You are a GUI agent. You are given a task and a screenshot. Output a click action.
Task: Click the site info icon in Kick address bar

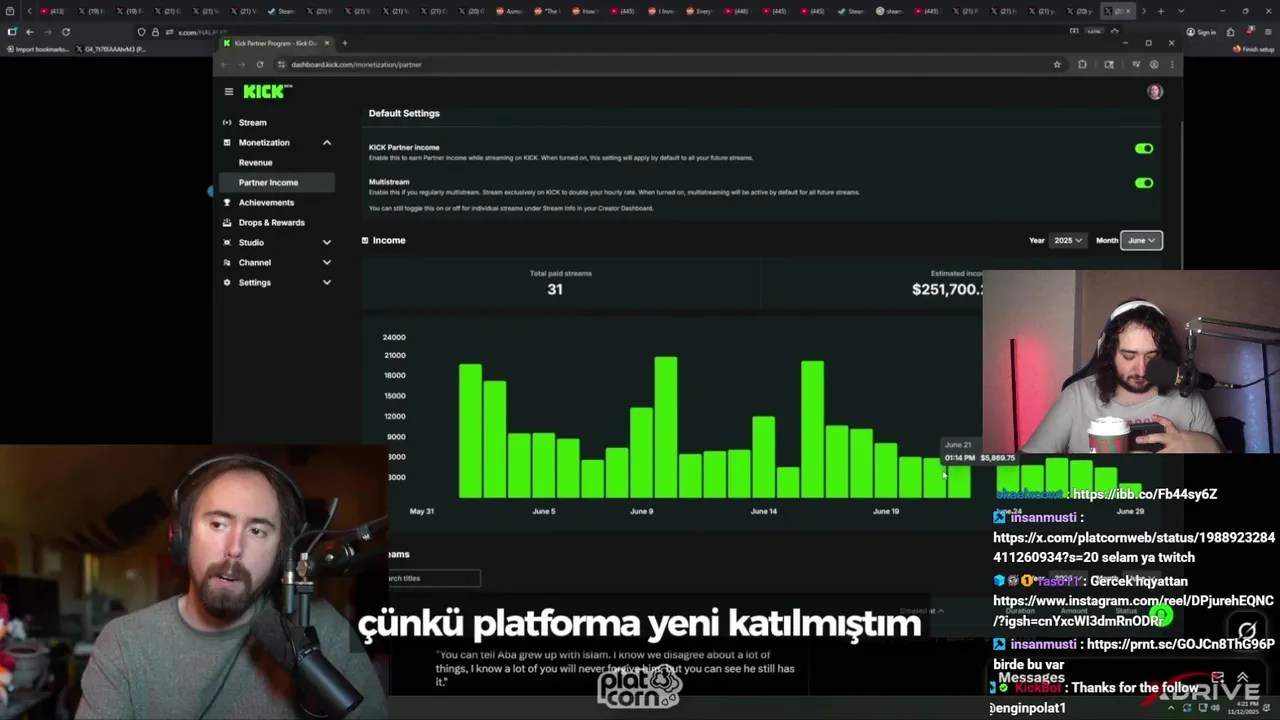pos(282,65)
